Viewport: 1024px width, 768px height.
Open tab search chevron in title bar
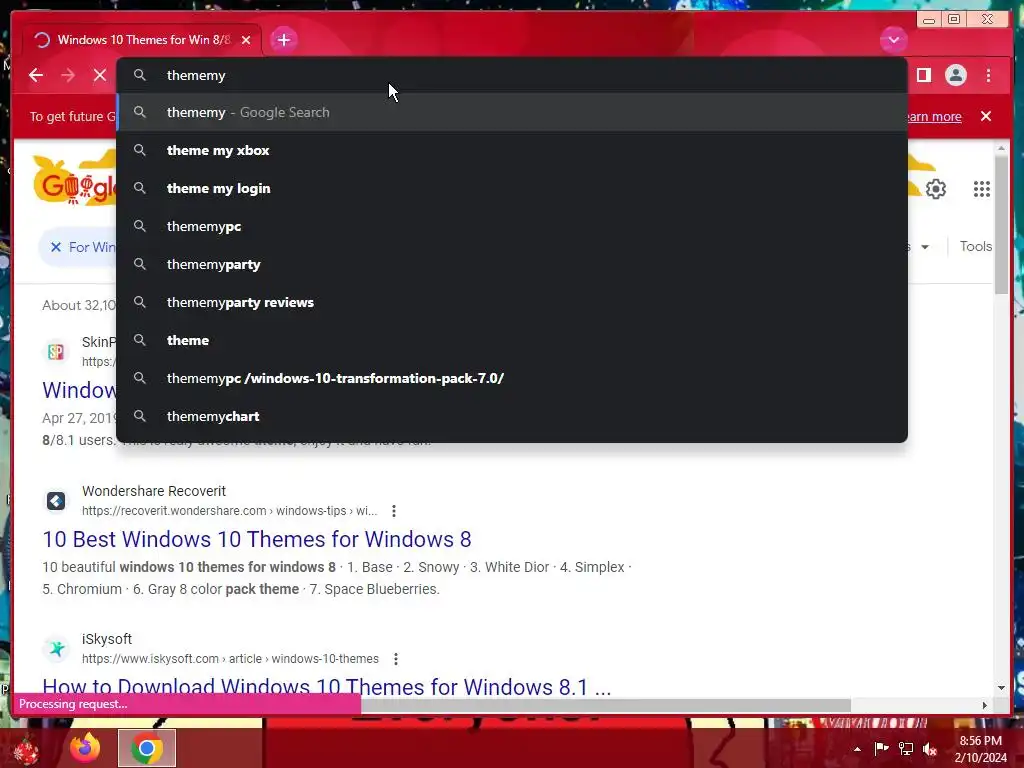(x=893, y=40)
